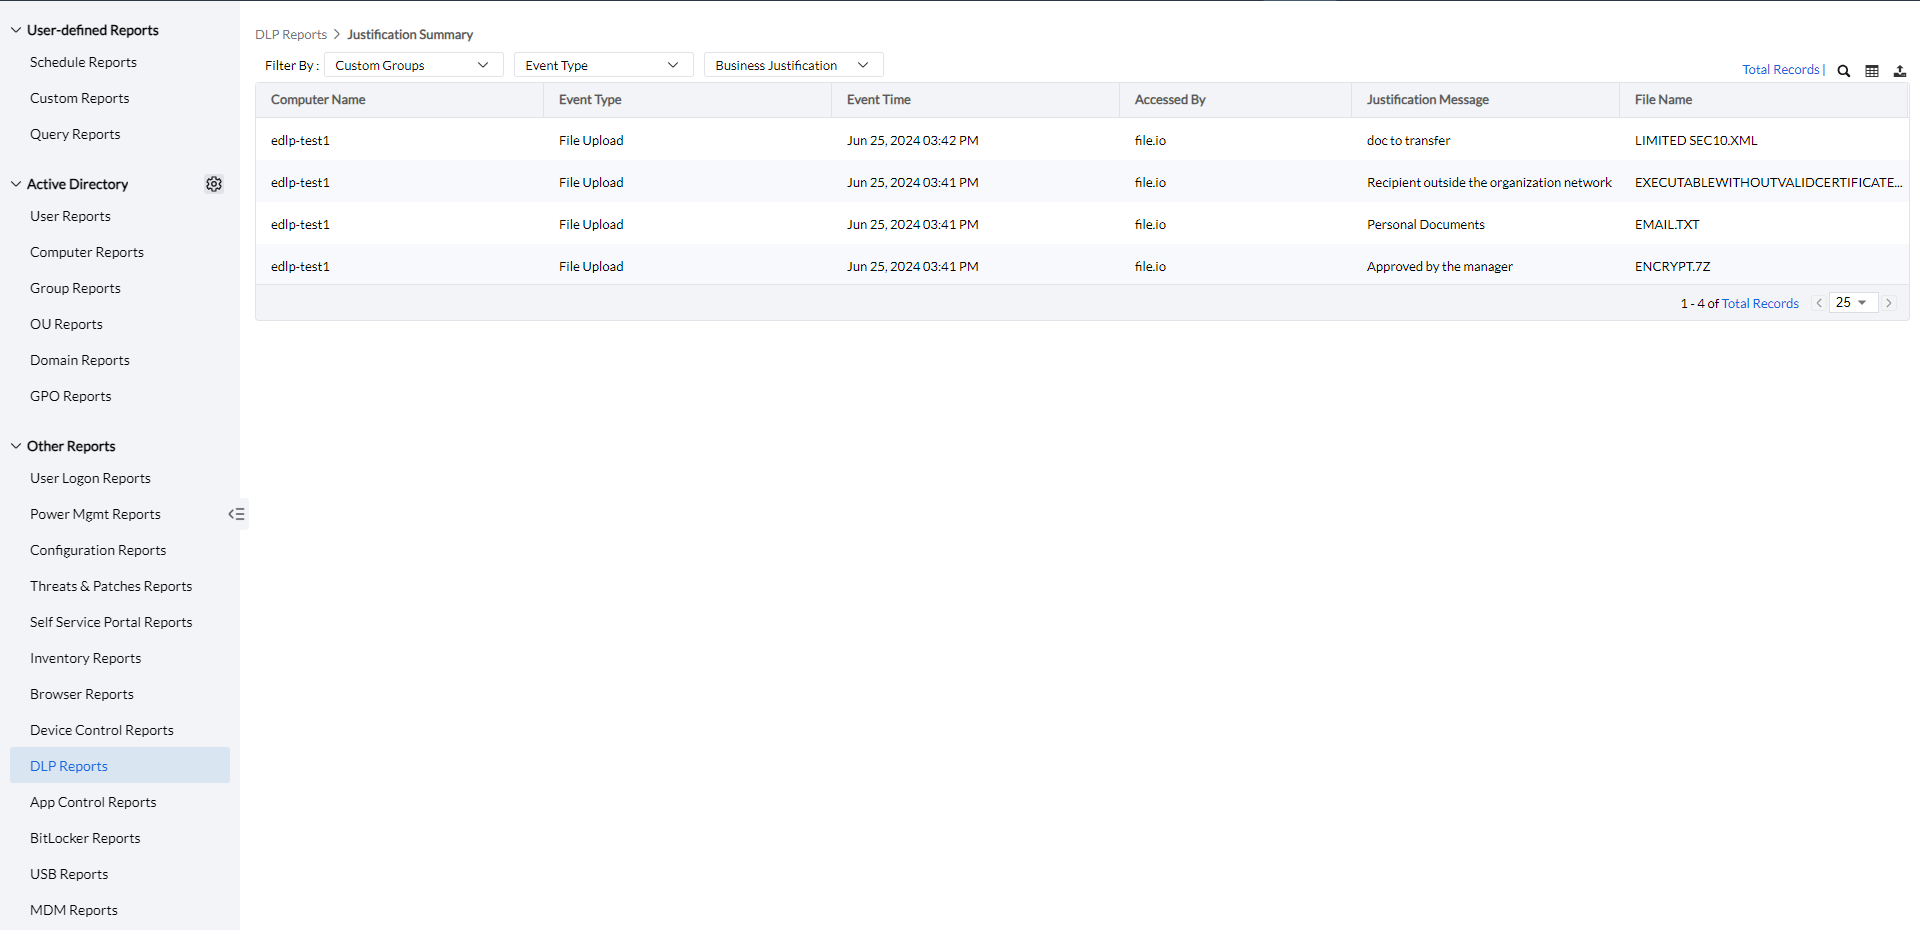
Task: Sort by Event Type column header
Action: point(590,100)
